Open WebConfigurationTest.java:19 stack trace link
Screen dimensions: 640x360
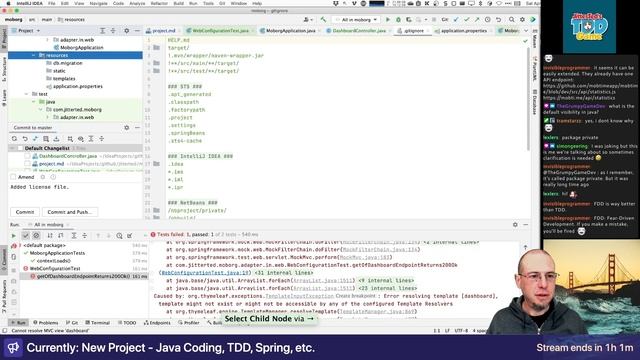pyautogui.click(x=205, y=273)
